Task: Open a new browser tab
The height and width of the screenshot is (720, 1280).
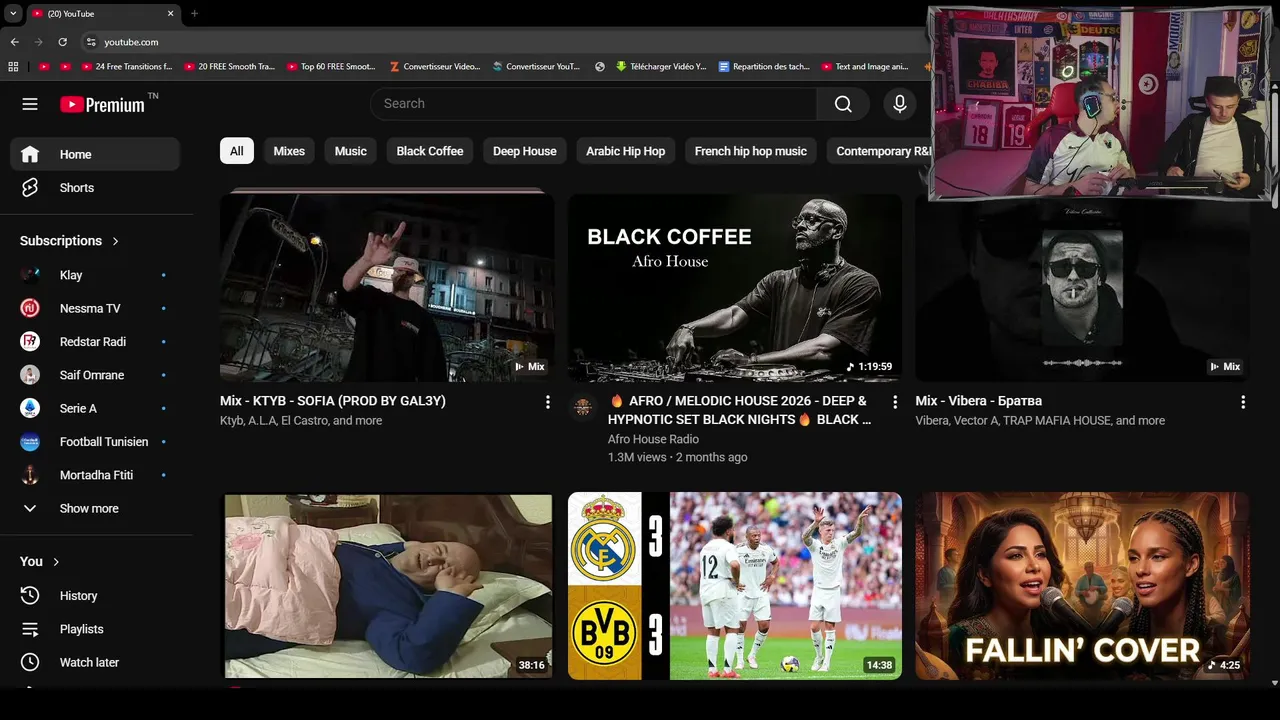Action: (194, 14)
